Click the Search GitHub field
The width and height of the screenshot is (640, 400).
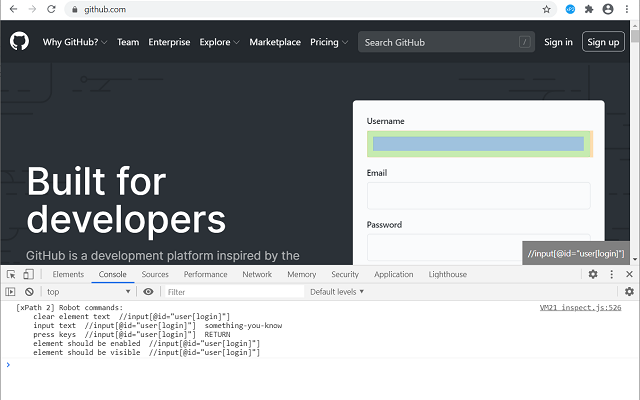point(446,42)
